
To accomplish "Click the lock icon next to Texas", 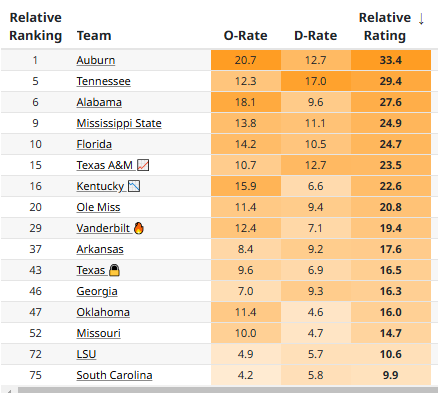I will tap(114, 270).
